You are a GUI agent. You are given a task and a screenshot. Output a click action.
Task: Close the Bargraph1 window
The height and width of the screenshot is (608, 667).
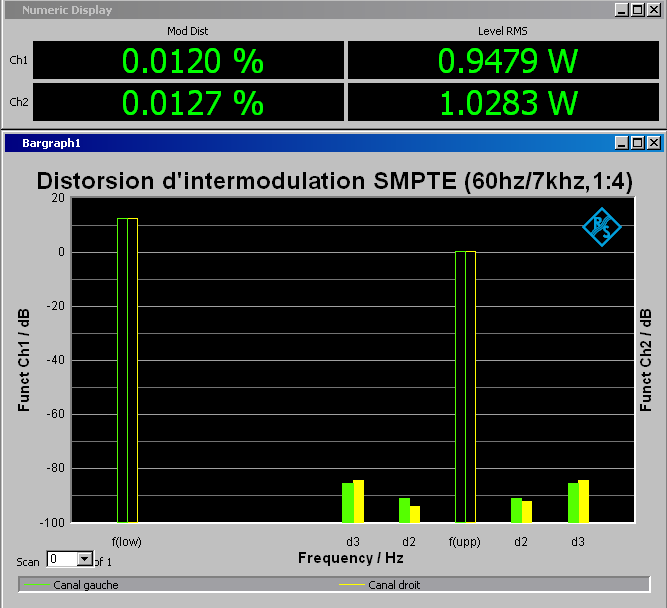(x=653, y=143)
